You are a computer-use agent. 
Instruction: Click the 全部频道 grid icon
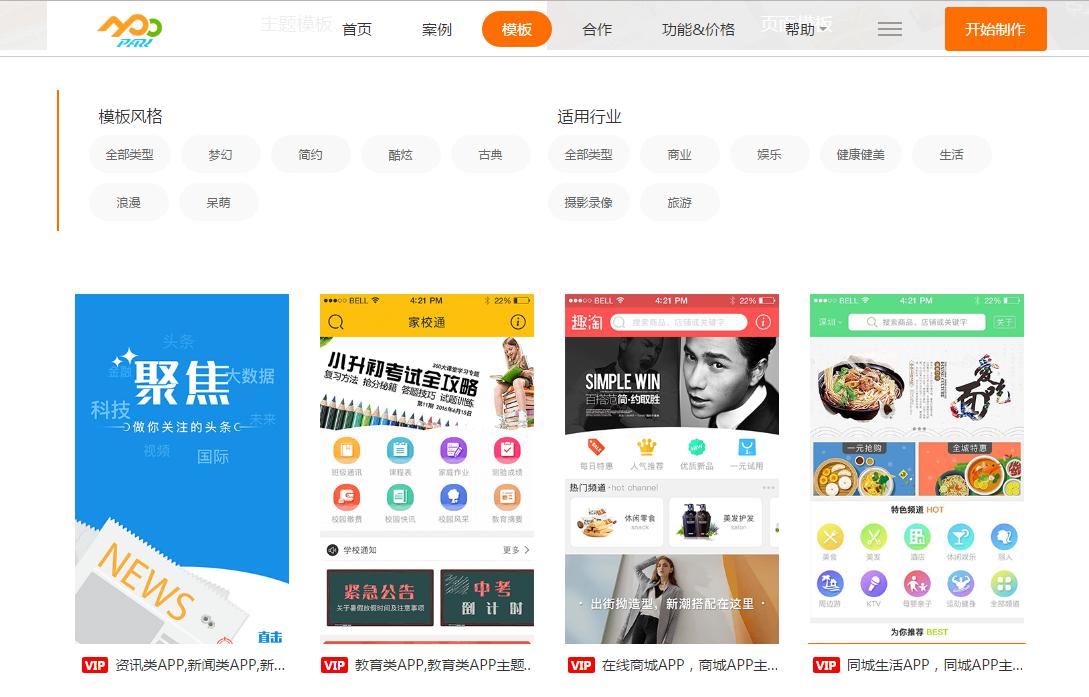coord(1003,584)
